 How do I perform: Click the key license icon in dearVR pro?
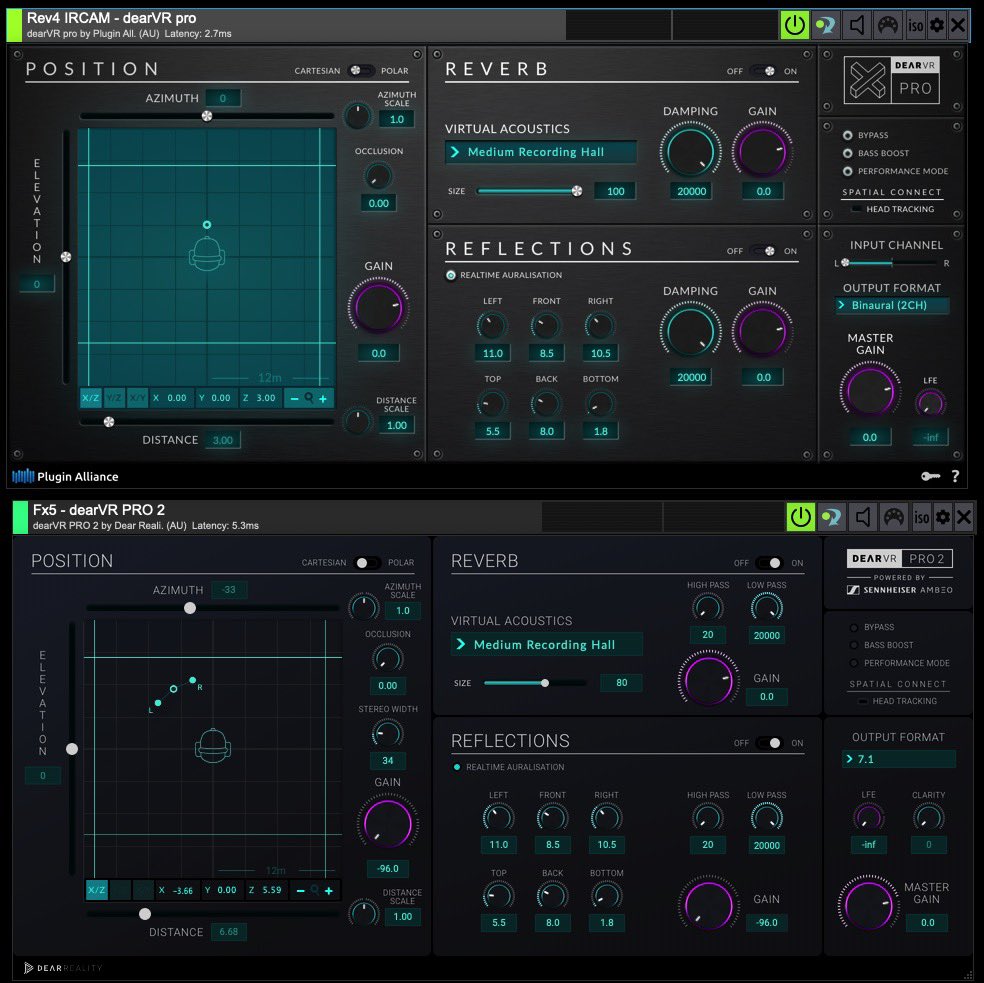[x=930, y=476]
